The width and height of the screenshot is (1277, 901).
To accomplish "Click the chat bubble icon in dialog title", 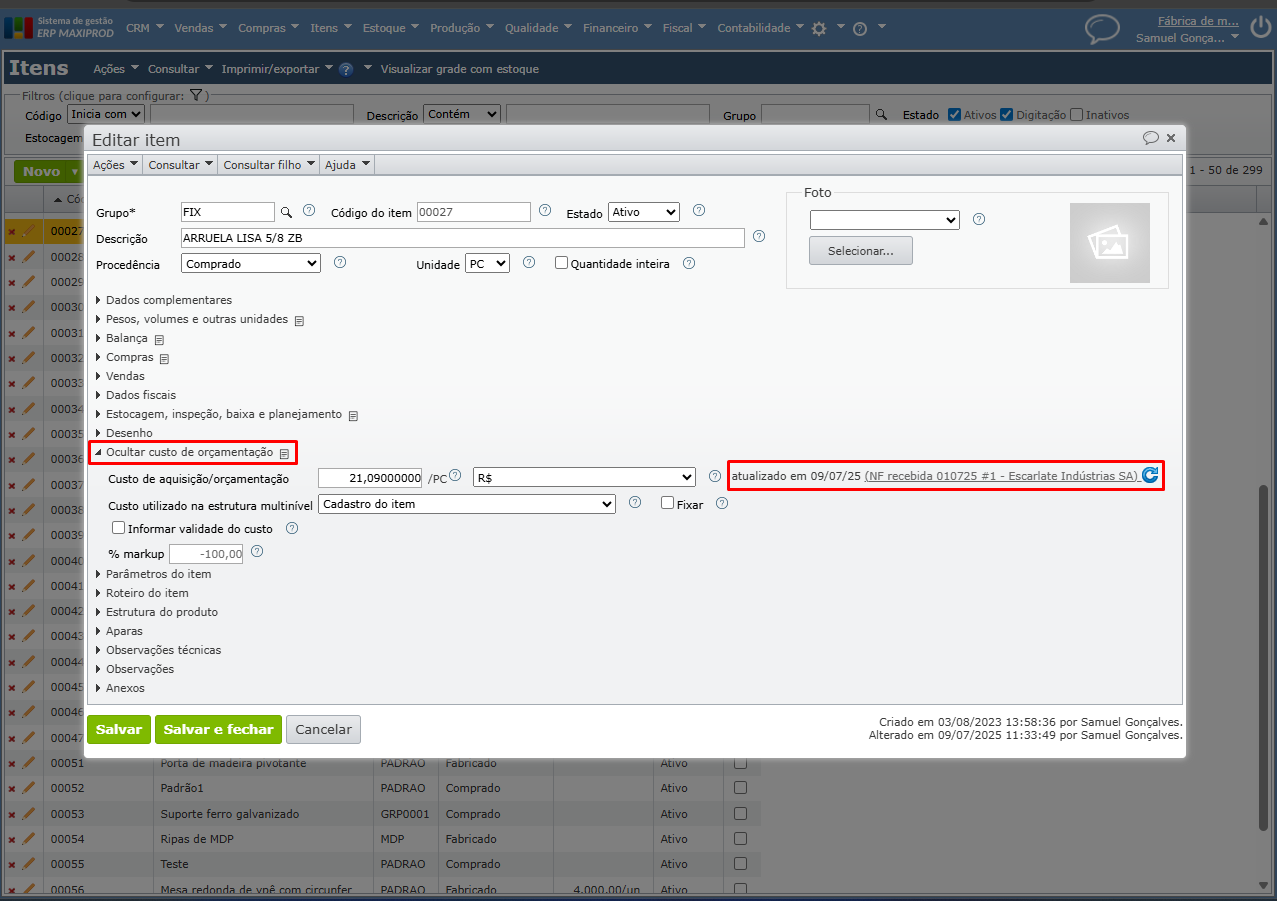I will [x=1151, y=137].
